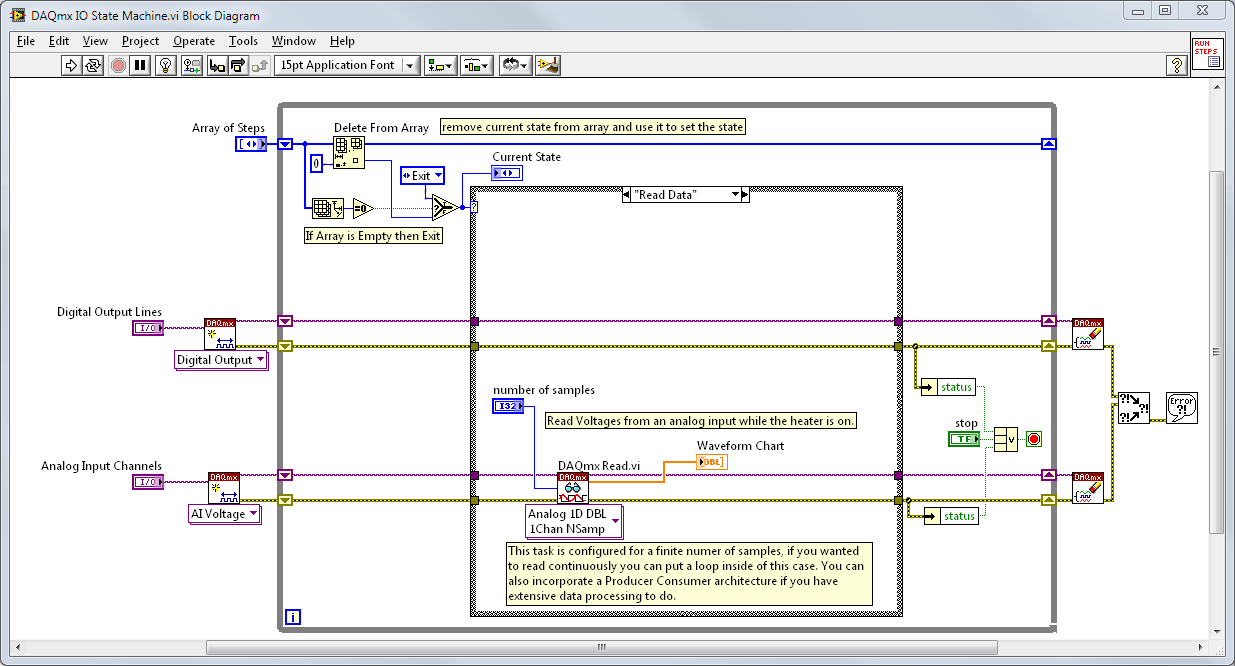The width and height of the screenshot is (1235, 666).
Task: Expand the "Read Data" case selector
Action: click(x=735, y=195)
